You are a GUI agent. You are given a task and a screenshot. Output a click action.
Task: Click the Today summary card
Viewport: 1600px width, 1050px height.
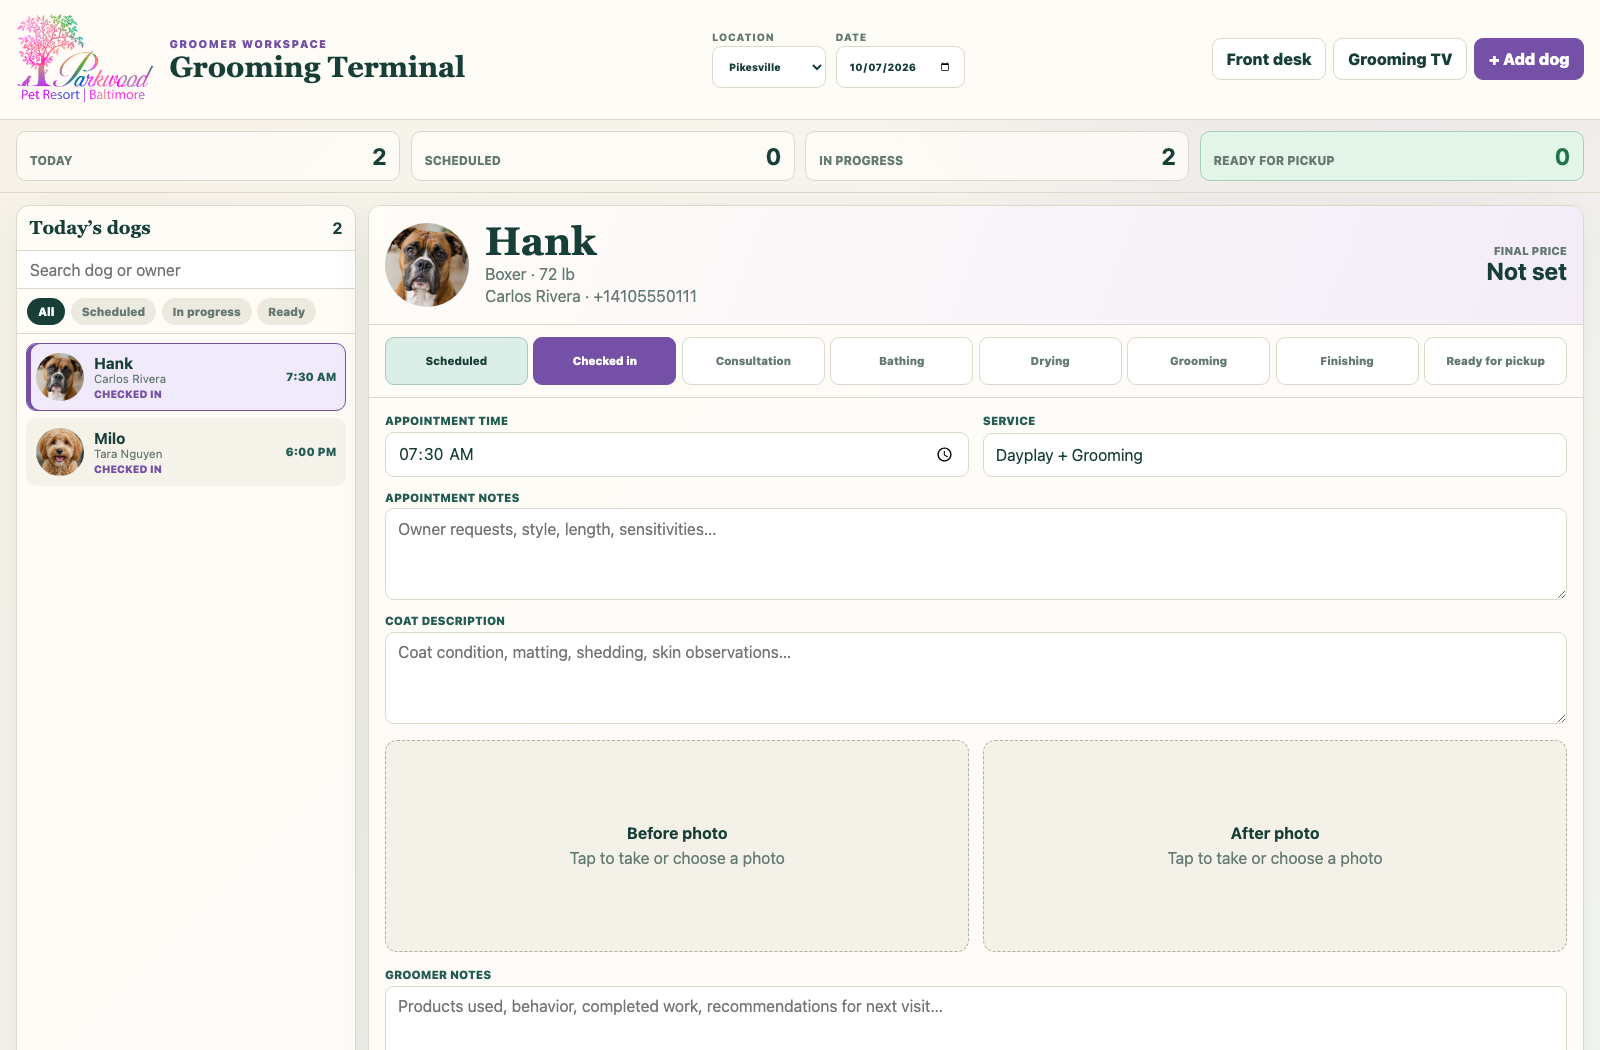point(208,156)
